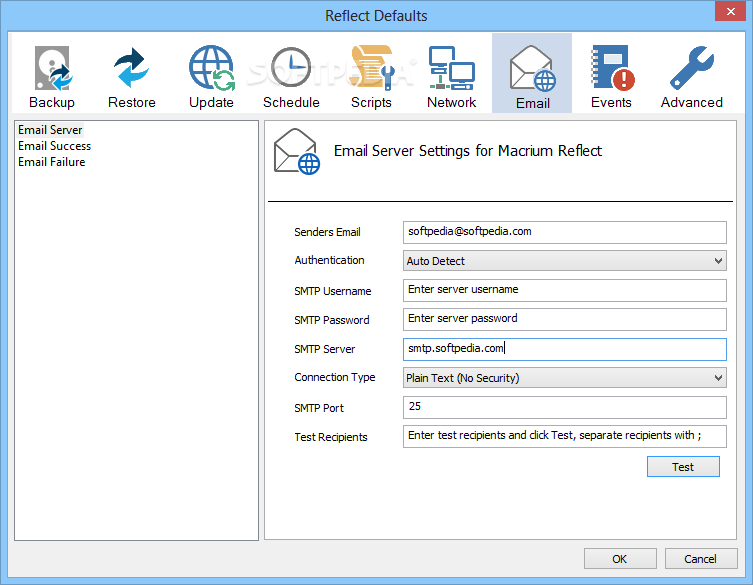Click the SMTP Username field
The image size is (753, 585).
point(564,291)
